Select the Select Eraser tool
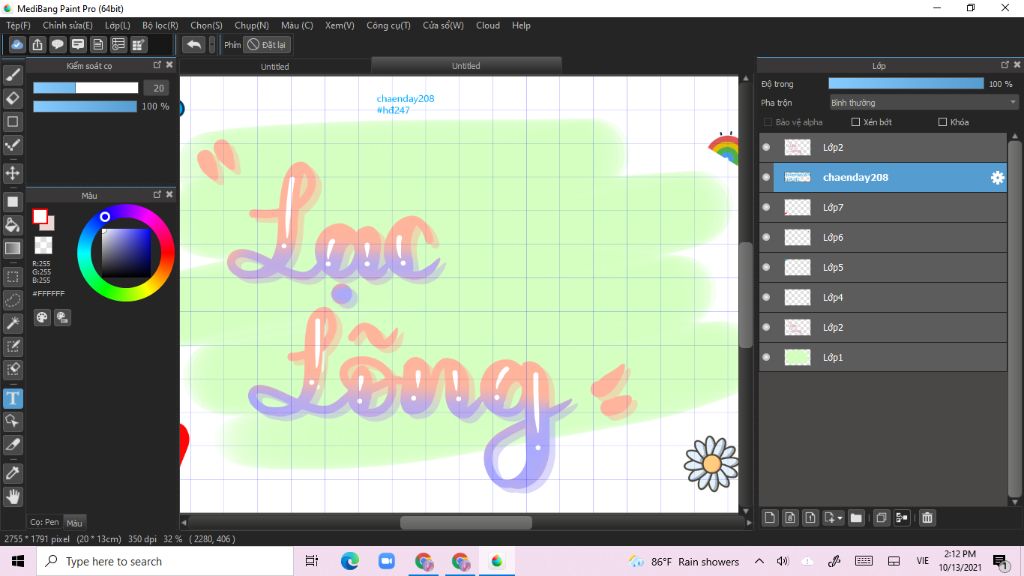The width and height of the screenshot is (1024, 576). 12,370
